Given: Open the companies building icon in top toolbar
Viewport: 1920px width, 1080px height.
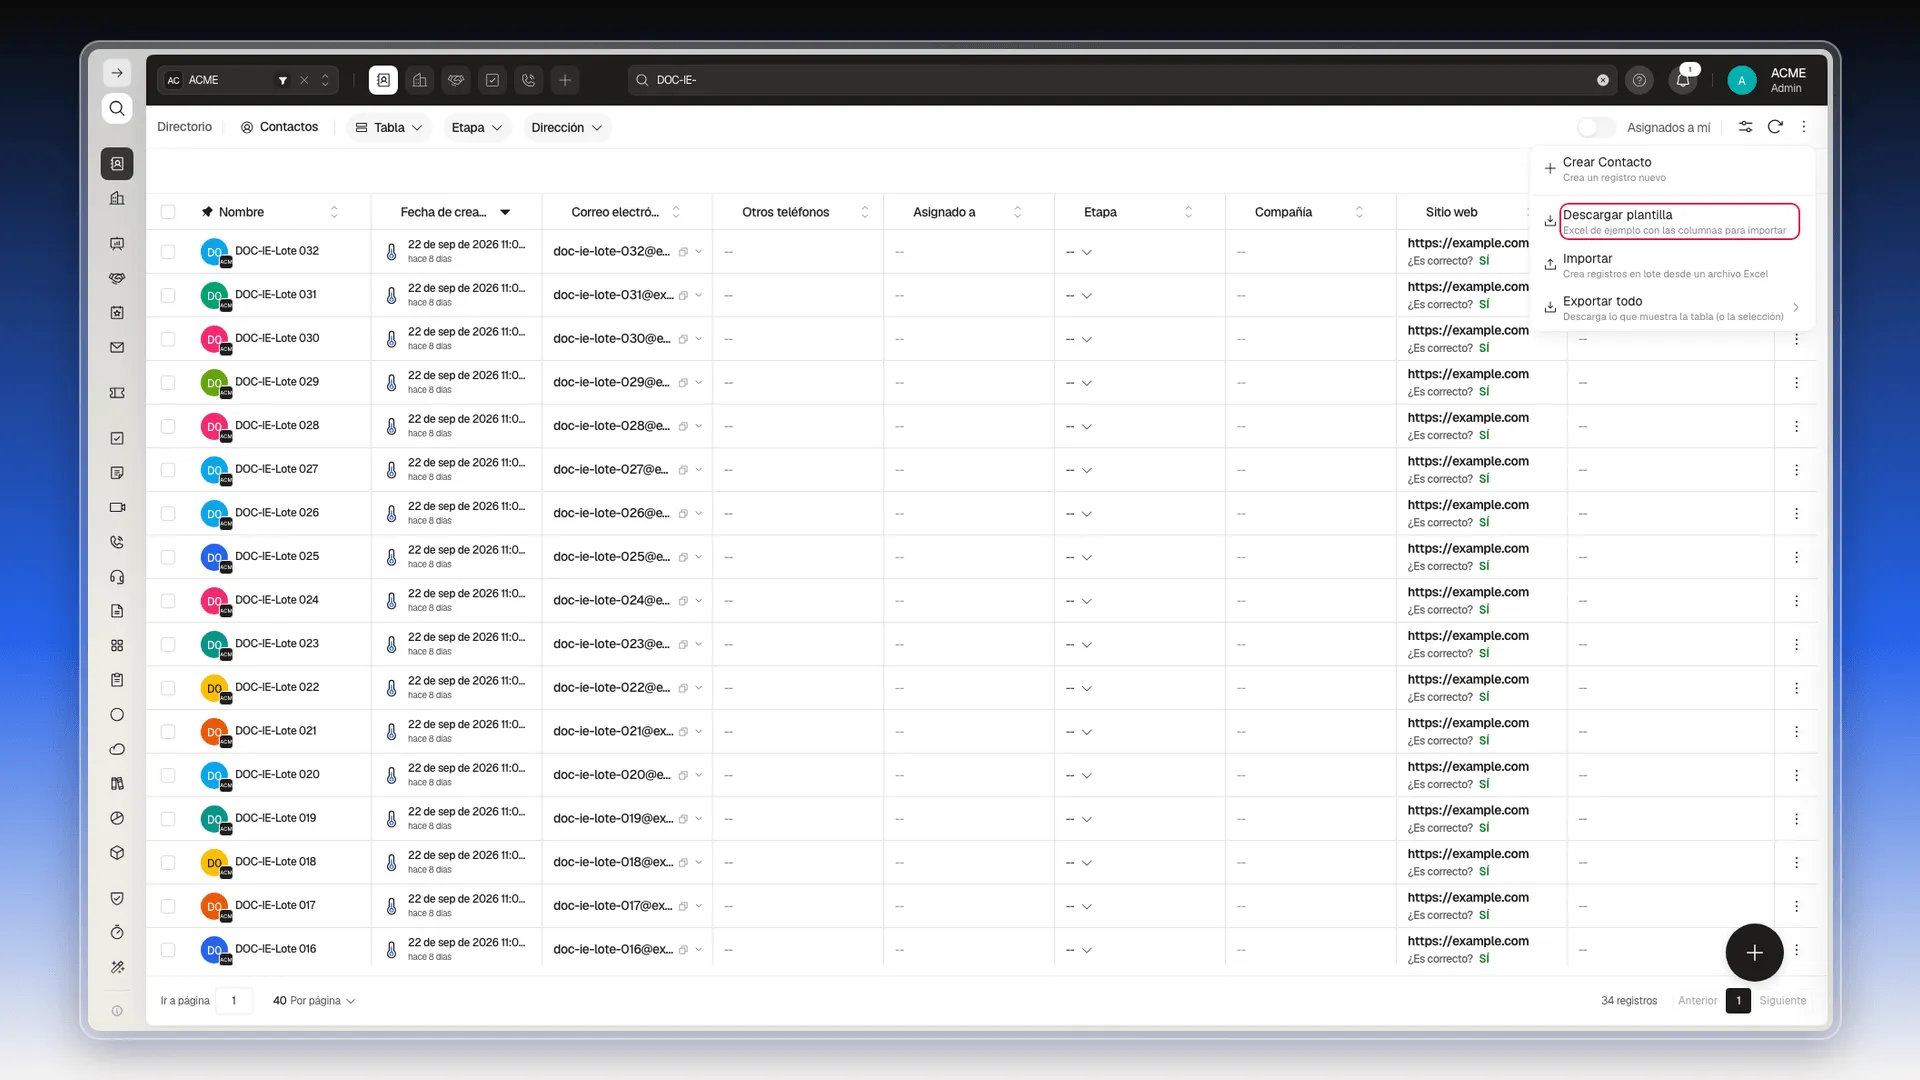Looking at the screenshot, I should (420, 80).
